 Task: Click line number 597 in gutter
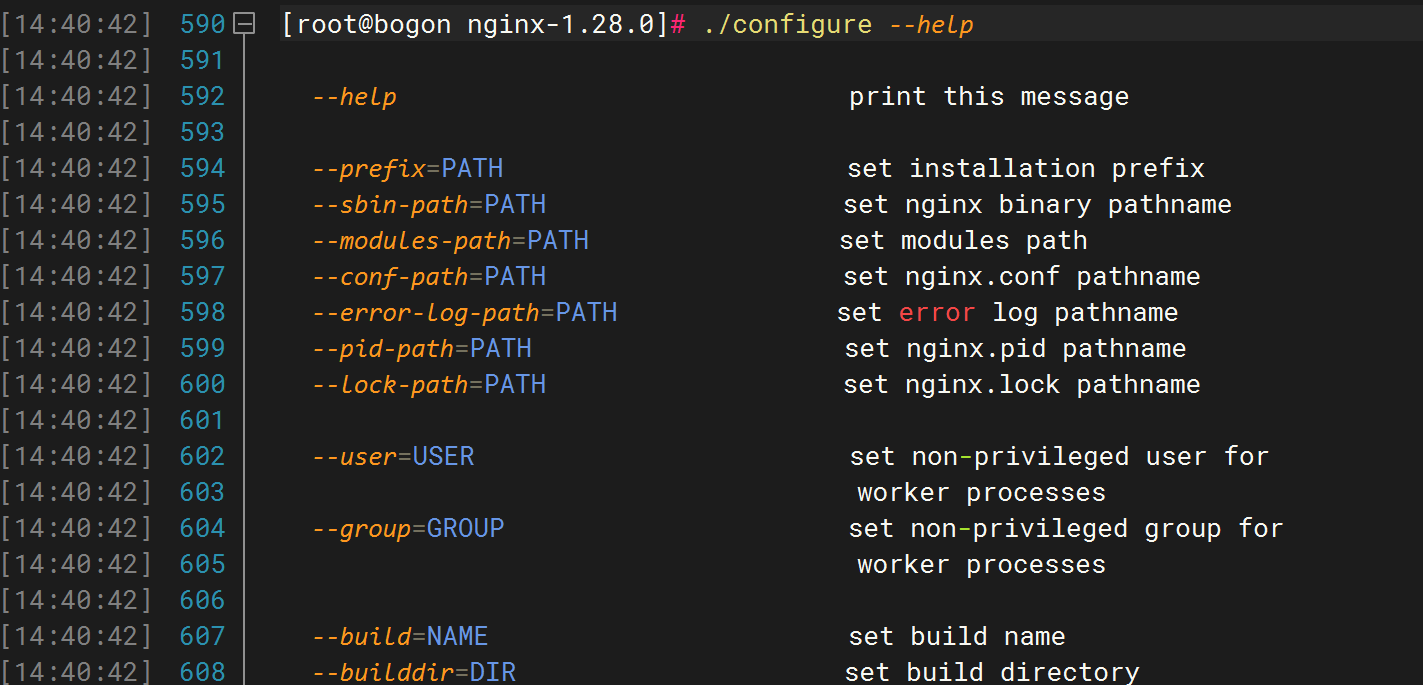(203, 276)
